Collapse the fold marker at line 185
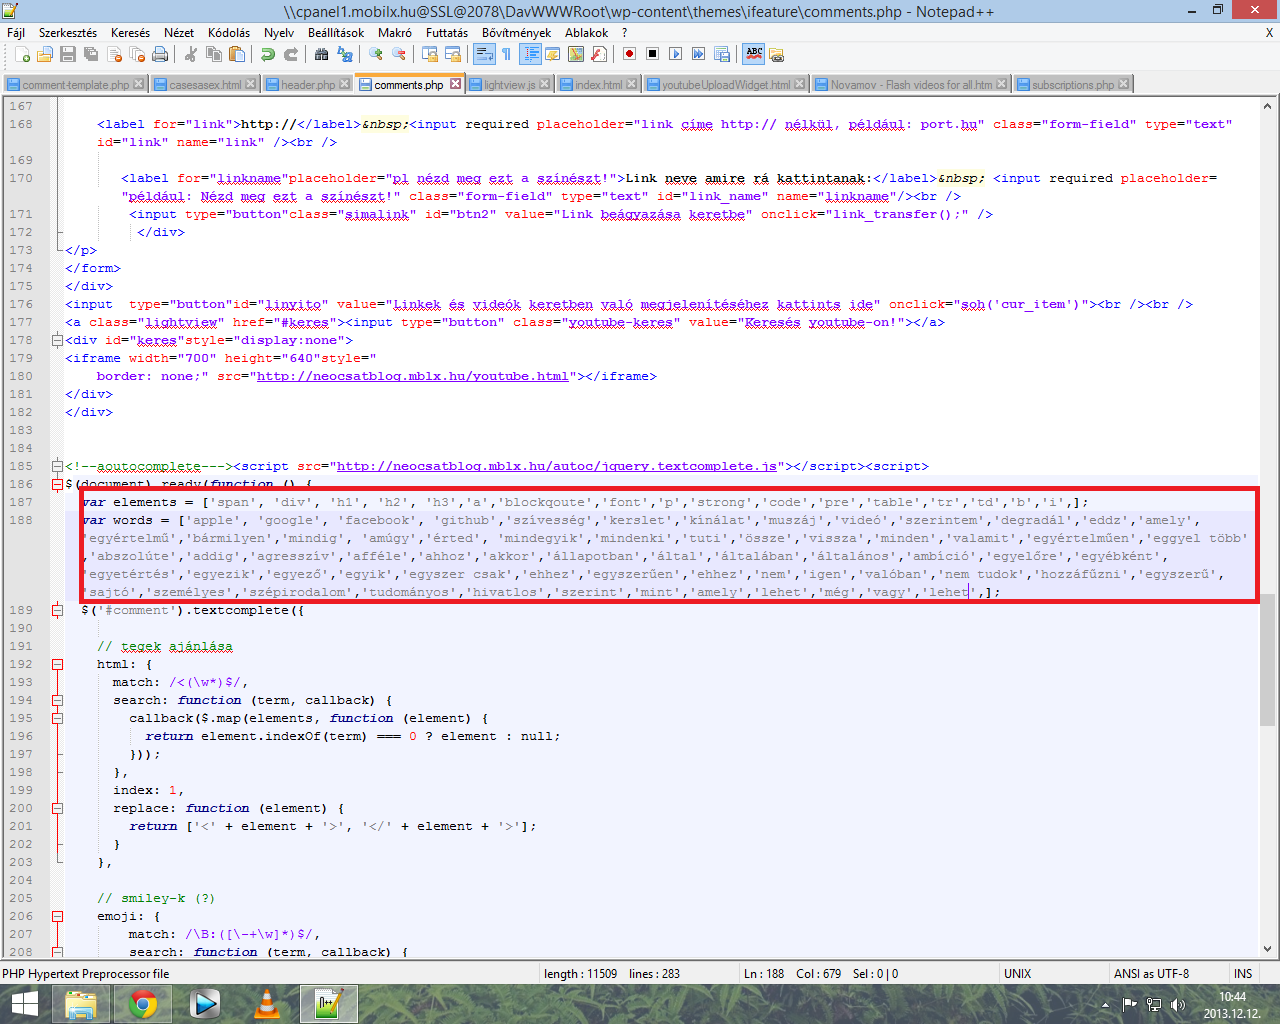The image size is (1280, 1024). point(57,466)
